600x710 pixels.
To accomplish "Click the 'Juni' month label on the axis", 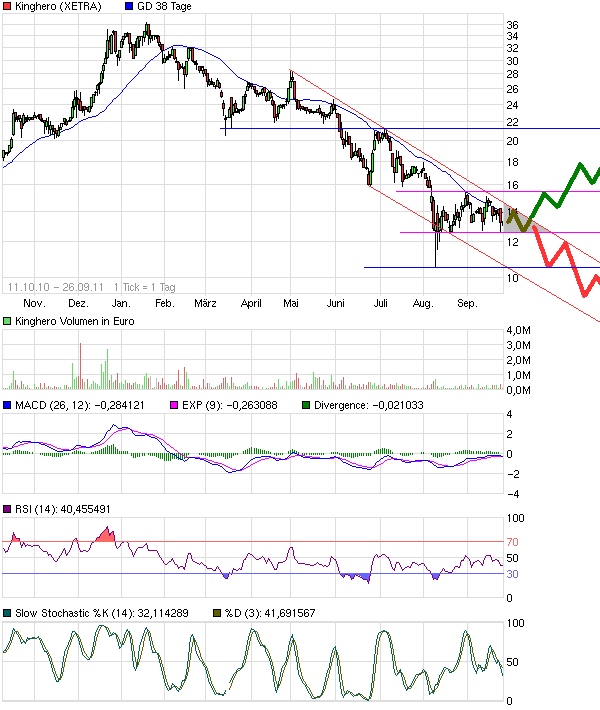I will pos(336,303).
